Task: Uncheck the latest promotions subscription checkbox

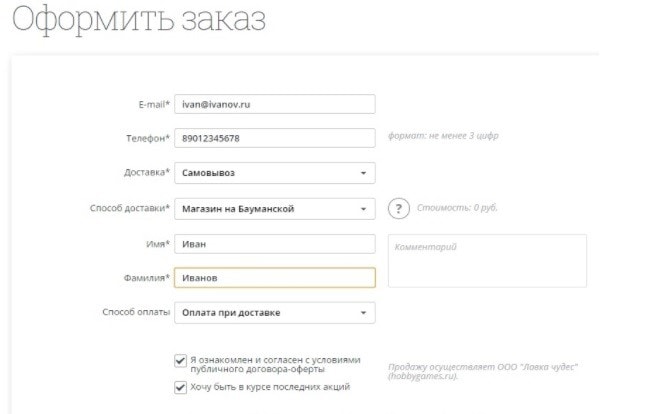Action: click(x=180, y=386)
